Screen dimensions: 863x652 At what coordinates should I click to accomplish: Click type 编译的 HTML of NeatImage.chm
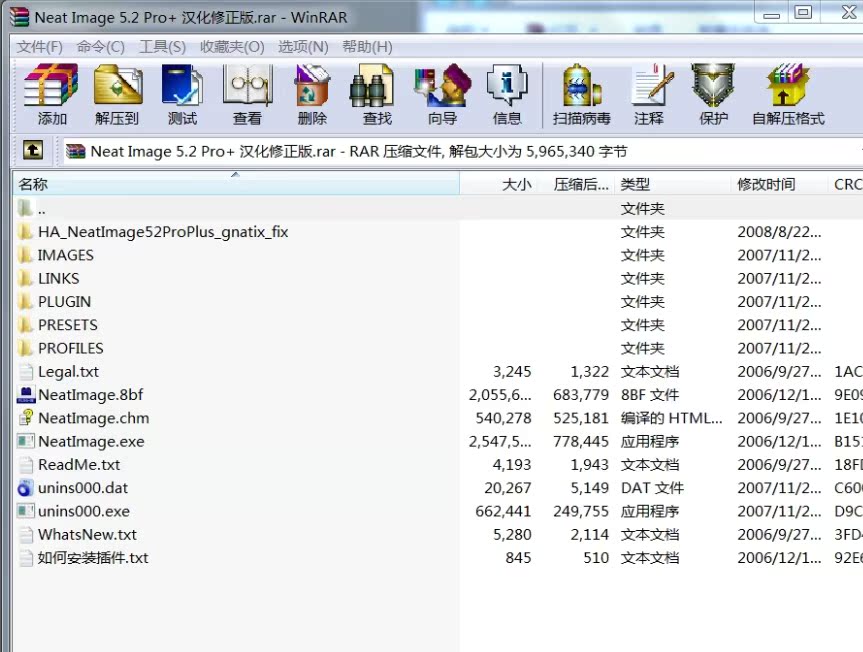671,418
